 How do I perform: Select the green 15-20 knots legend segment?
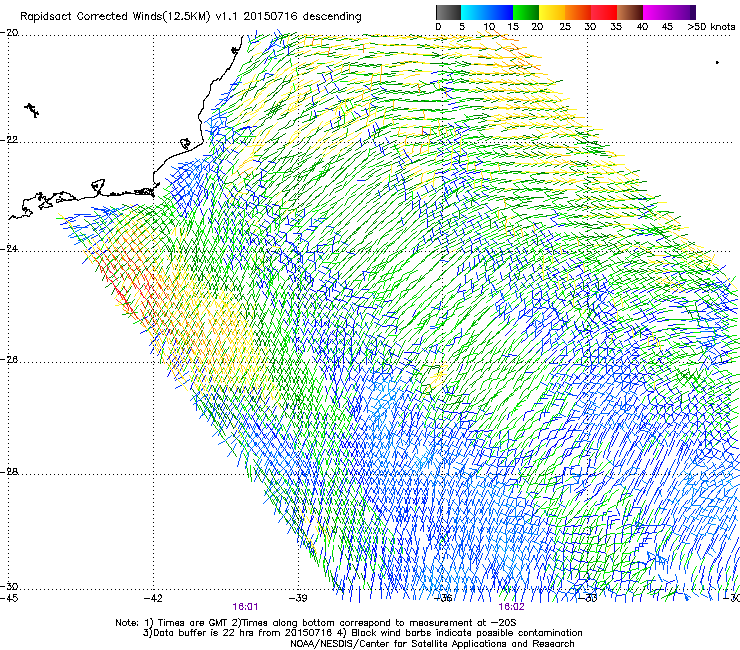point(526,12)
